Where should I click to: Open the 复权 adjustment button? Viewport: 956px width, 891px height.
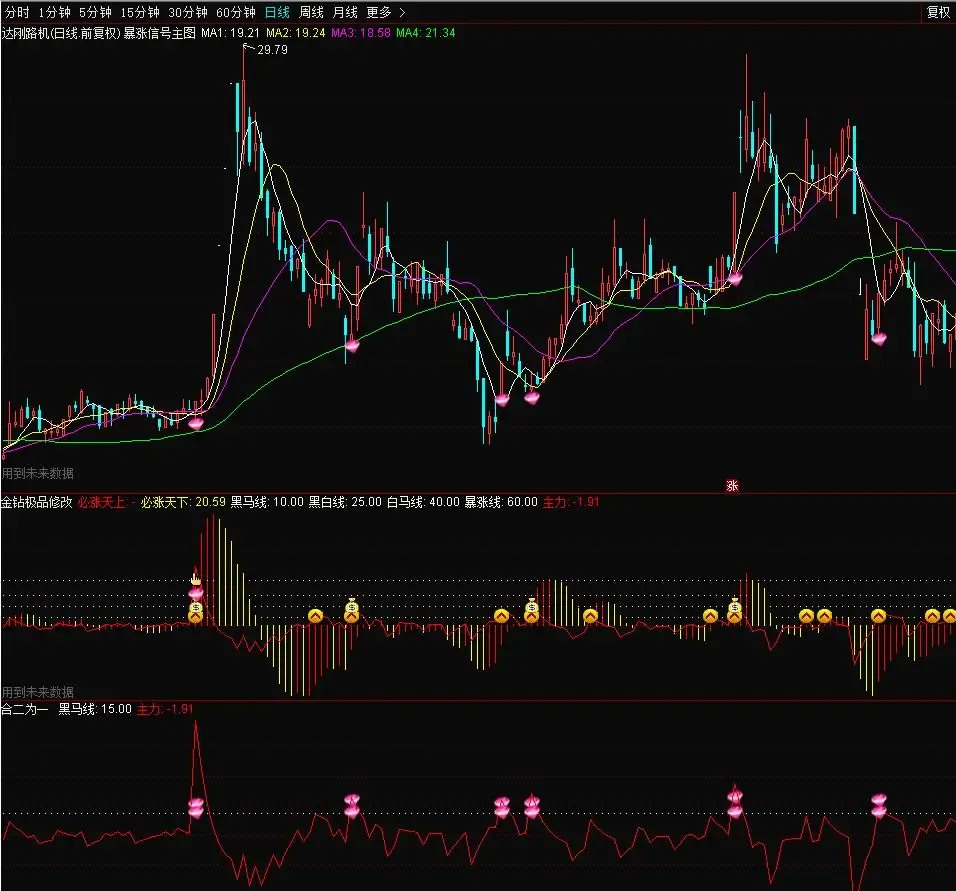[938, 12]
